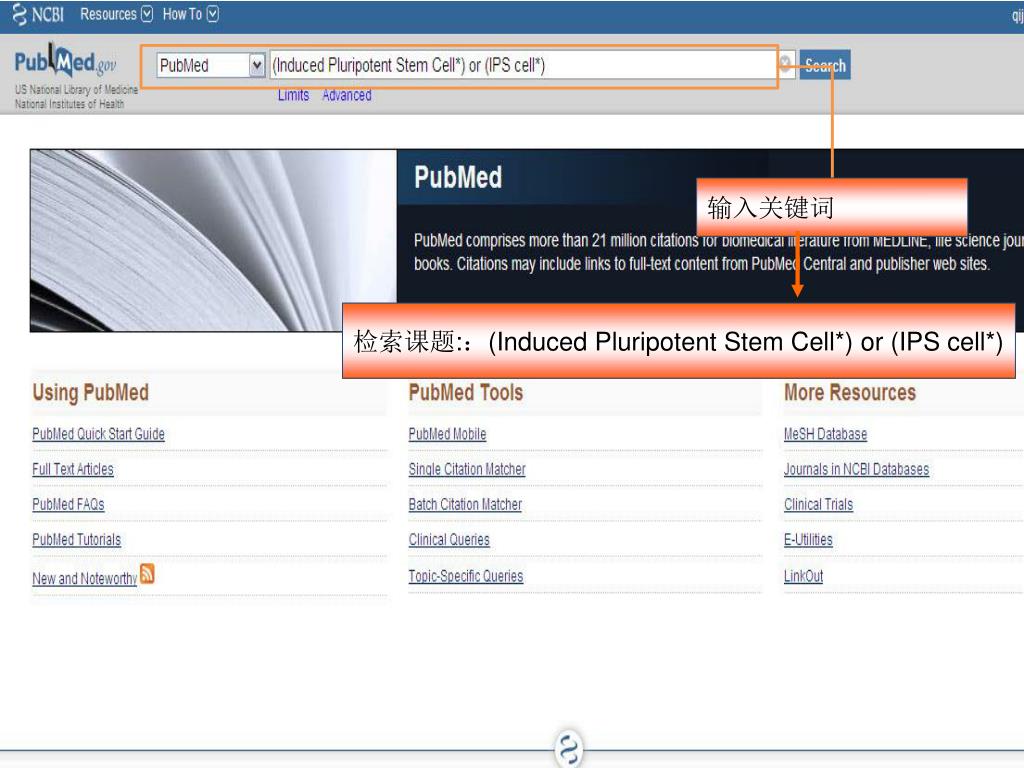The width and height of the screenshot is (1024, 768).
Task: Click the Search button
Action: (825, 65)
